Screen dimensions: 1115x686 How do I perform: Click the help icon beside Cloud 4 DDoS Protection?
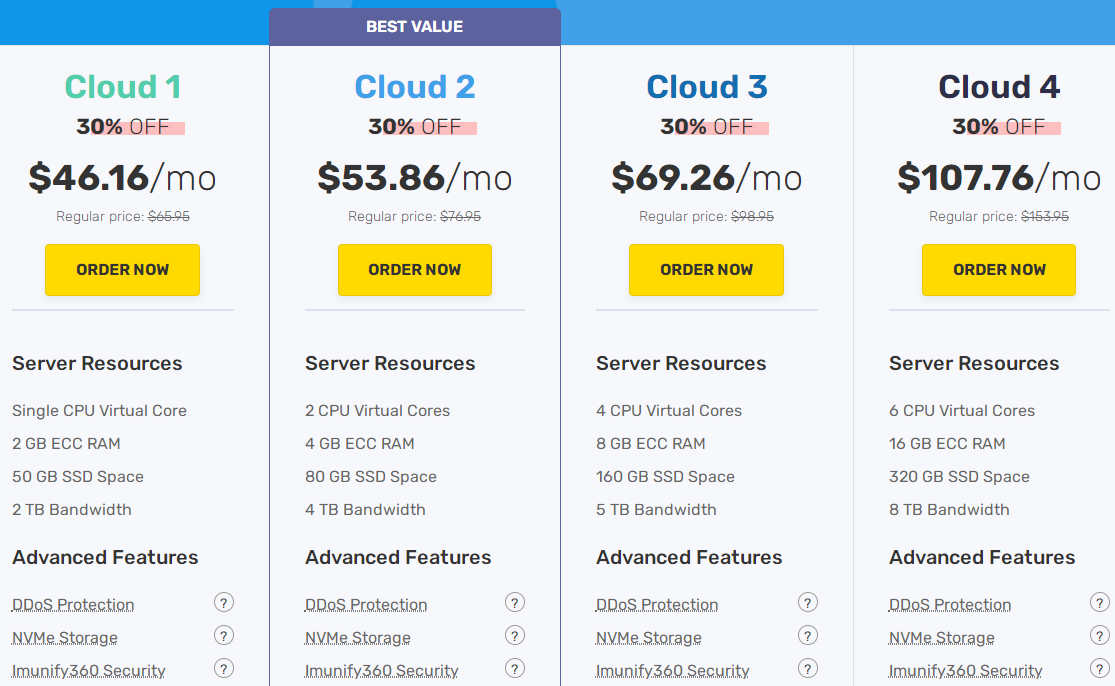(x=1099, y=602)
